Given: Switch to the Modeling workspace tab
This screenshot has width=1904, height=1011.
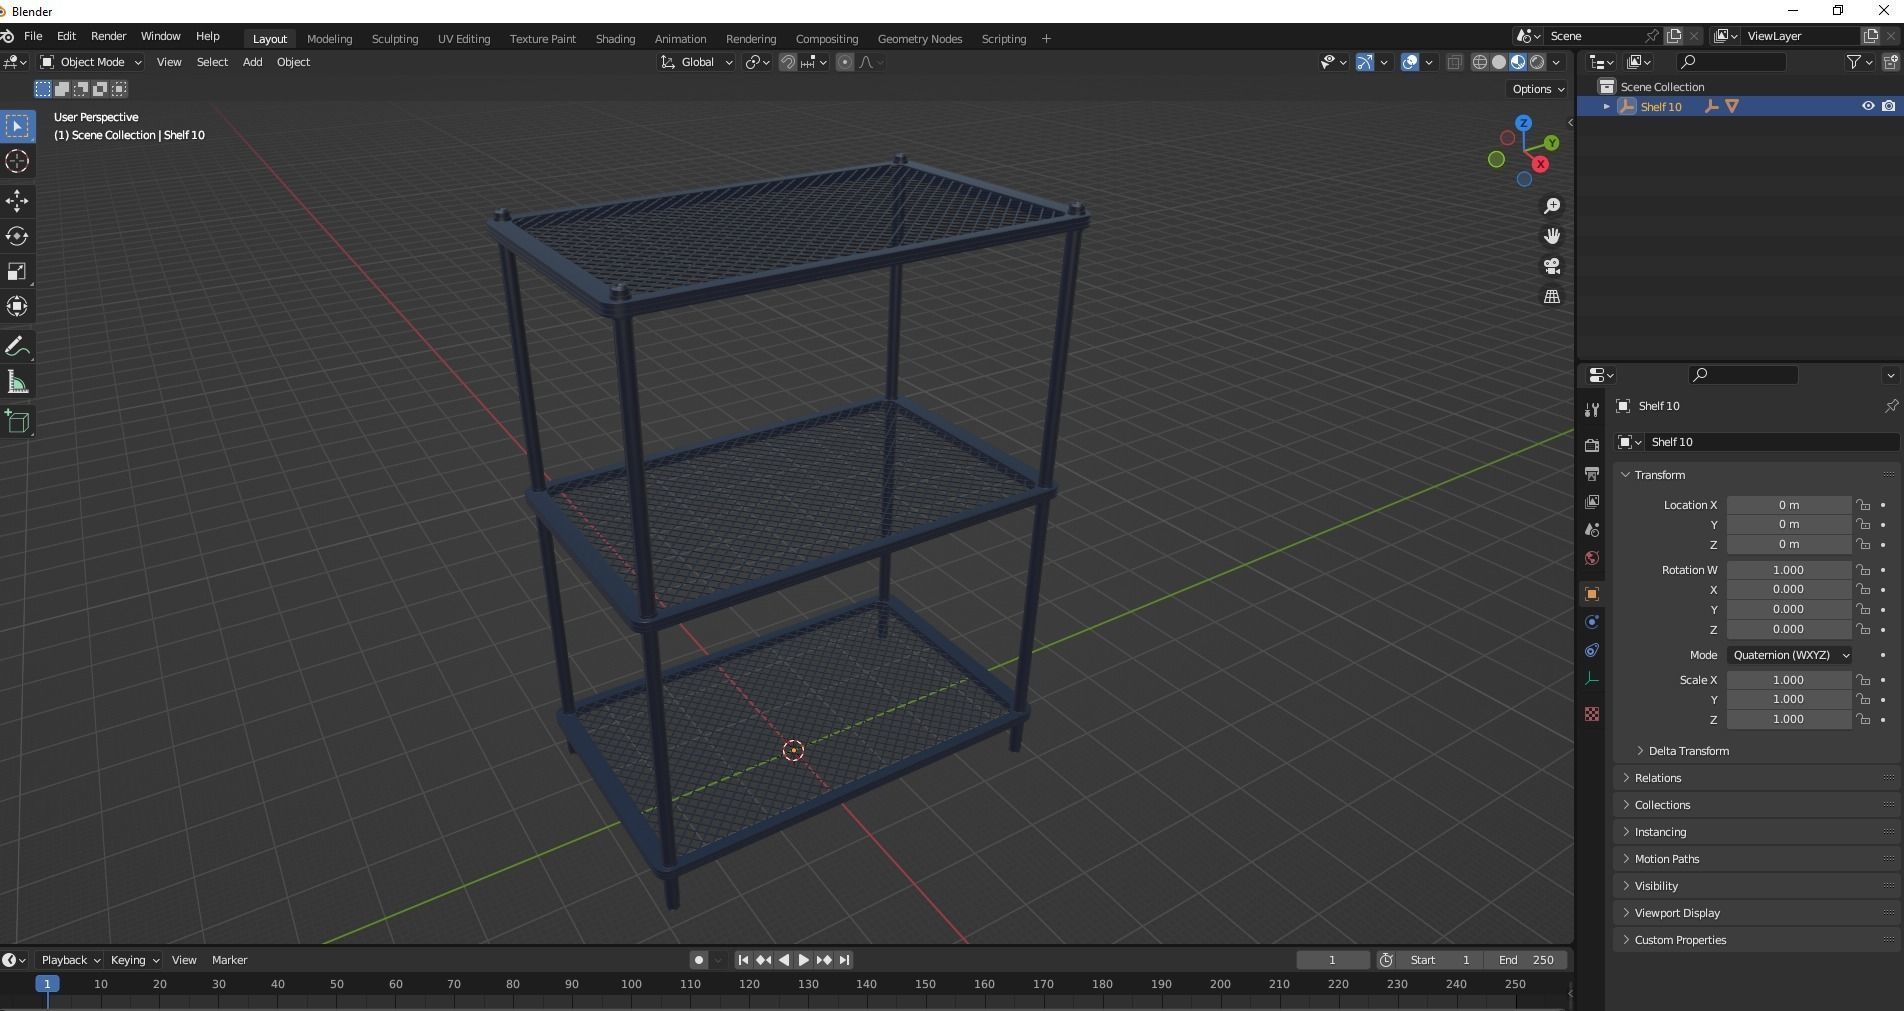Looking at the screenshot, I should point(329,39).
